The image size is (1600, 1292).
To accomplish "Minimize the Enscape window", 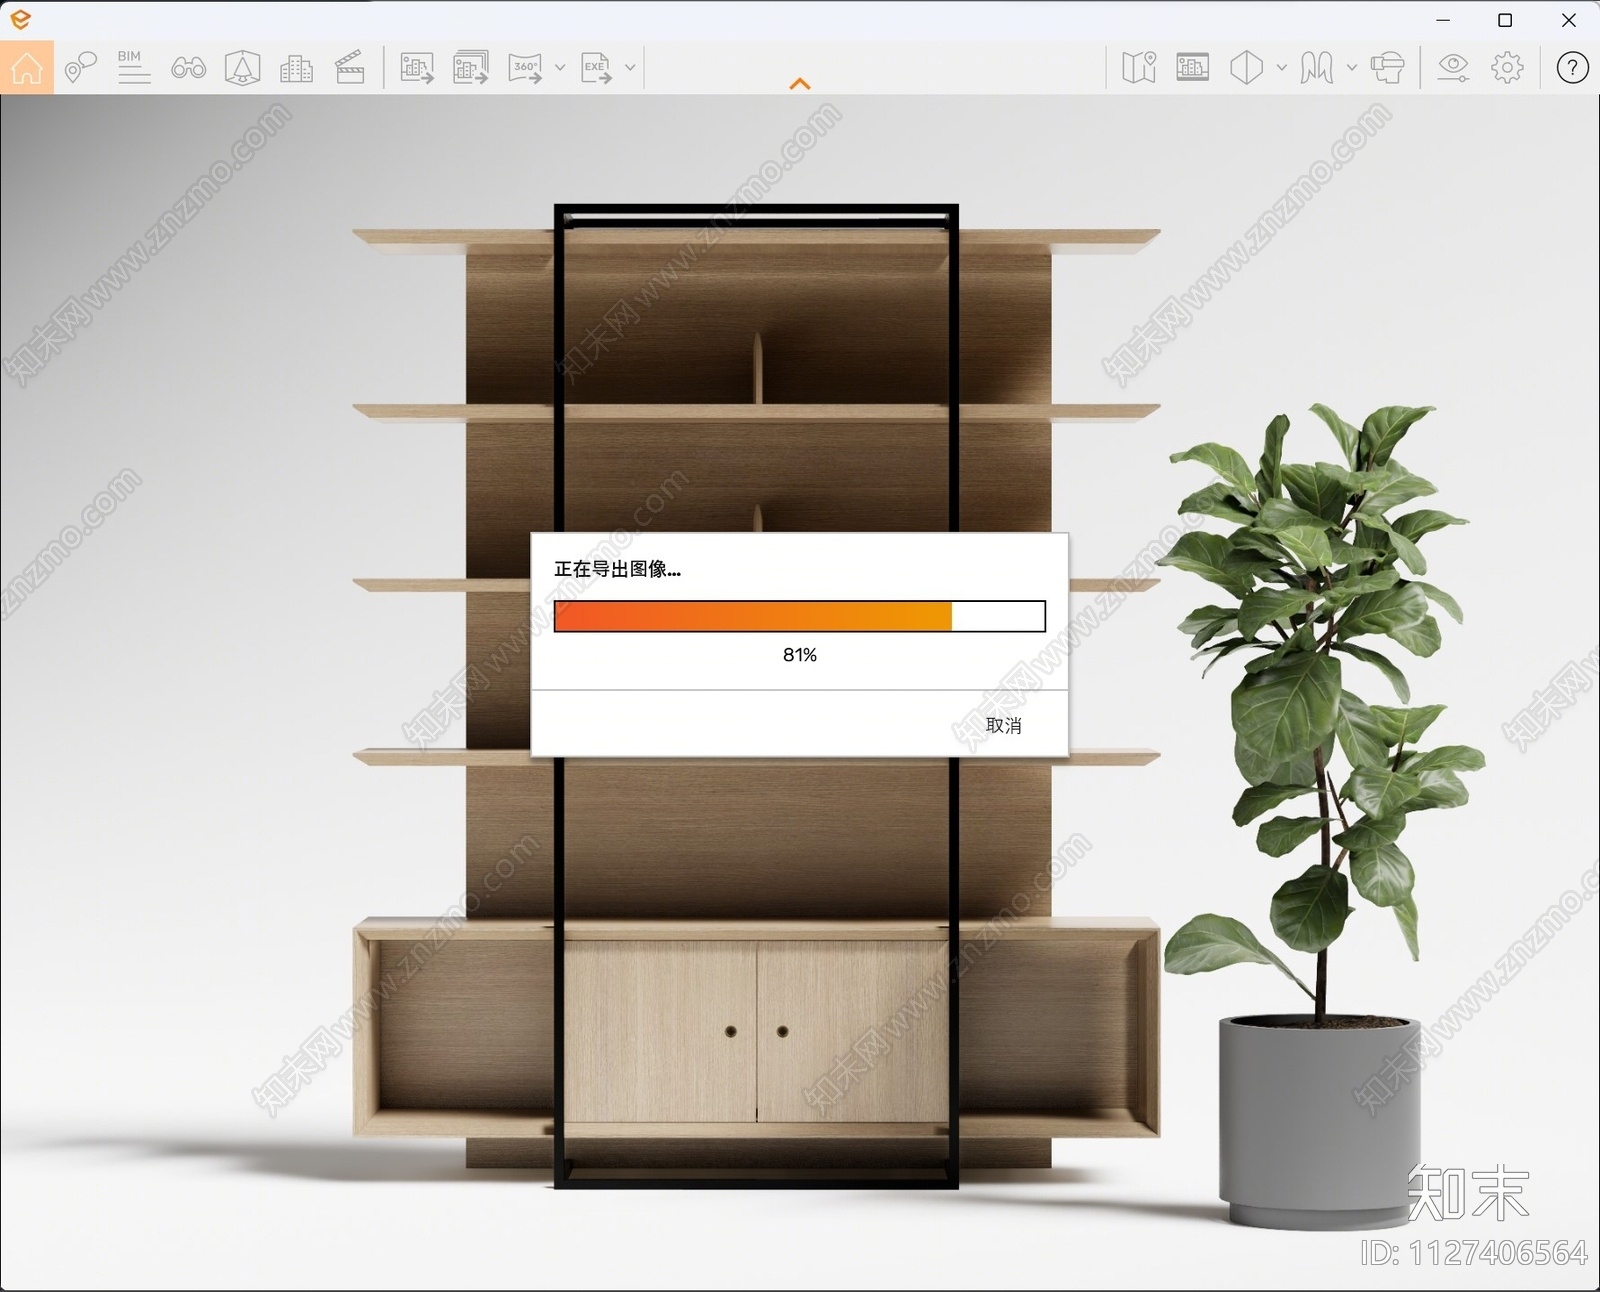I will pos(1443,20).
